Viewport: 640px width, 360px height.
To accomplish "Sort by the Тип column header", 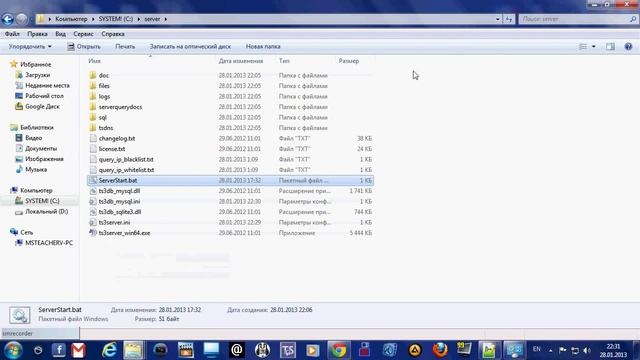I will coord(284,61).
